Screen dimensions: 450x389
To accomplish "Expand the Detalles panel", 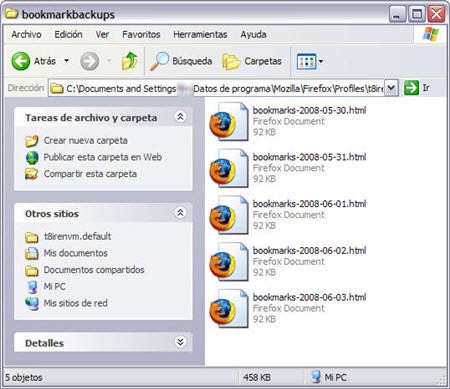I will coord(180,342).
